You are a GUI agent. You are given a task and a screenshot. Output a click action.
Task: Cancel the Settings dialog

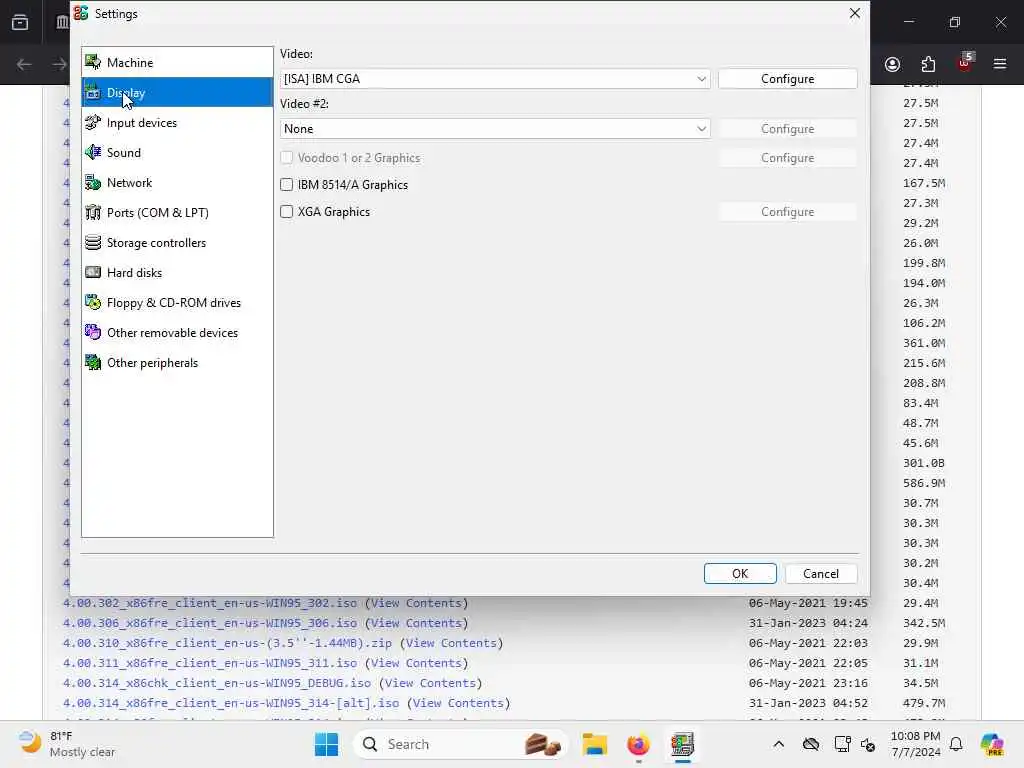click(x=821, y=573)
